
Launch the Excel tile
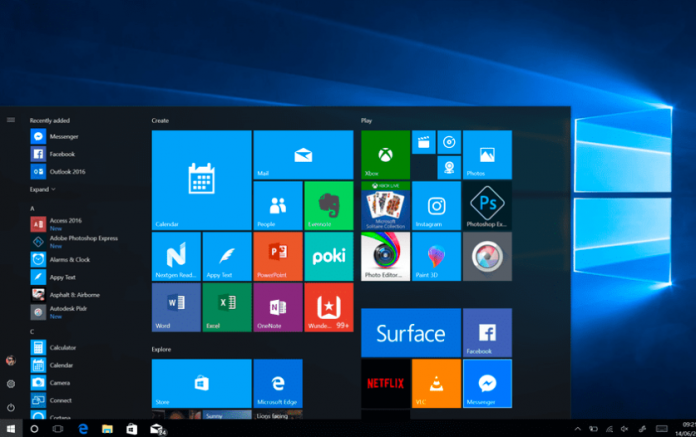[x=227, y=307]
